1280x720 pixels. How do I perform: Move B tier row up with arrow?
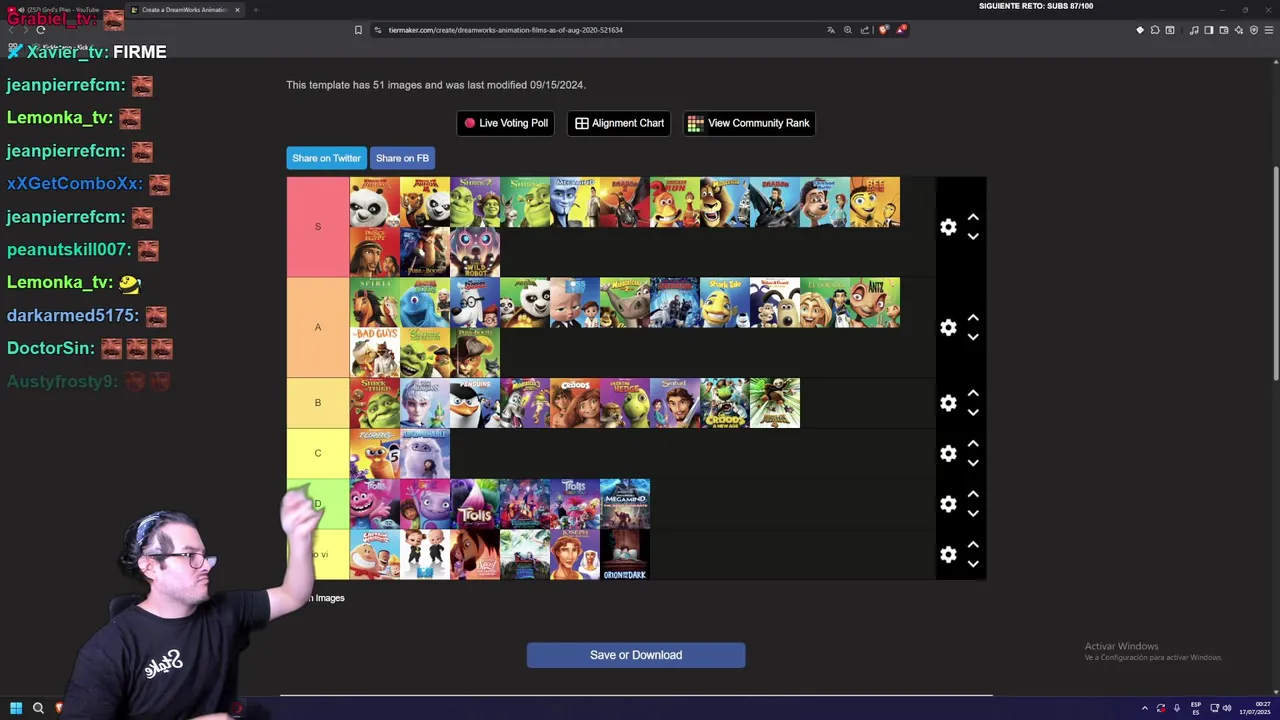click(973, 393)
